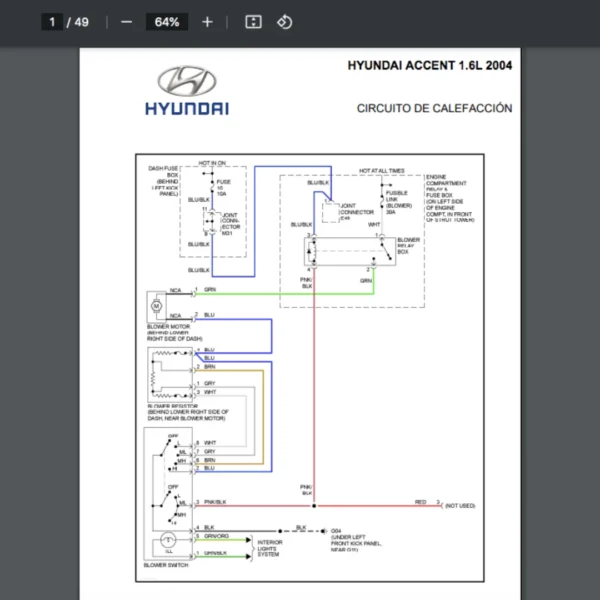Viewport: 600px width, 600px height.
Task: Click the BLOWER SWITCH caption
Action: 167,565
